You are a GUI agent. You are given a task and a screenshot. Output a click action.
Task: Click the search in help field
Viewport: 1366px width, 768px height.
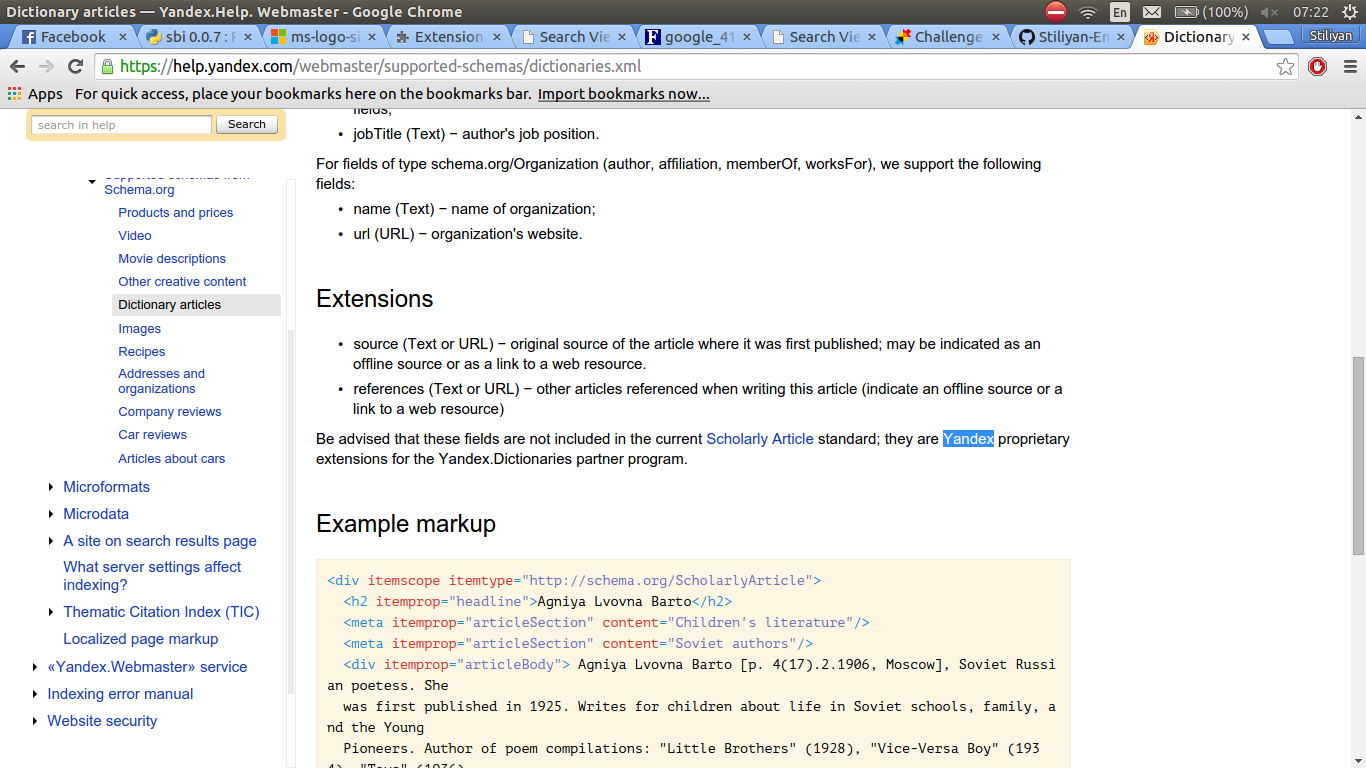click(x=121, y=125)
